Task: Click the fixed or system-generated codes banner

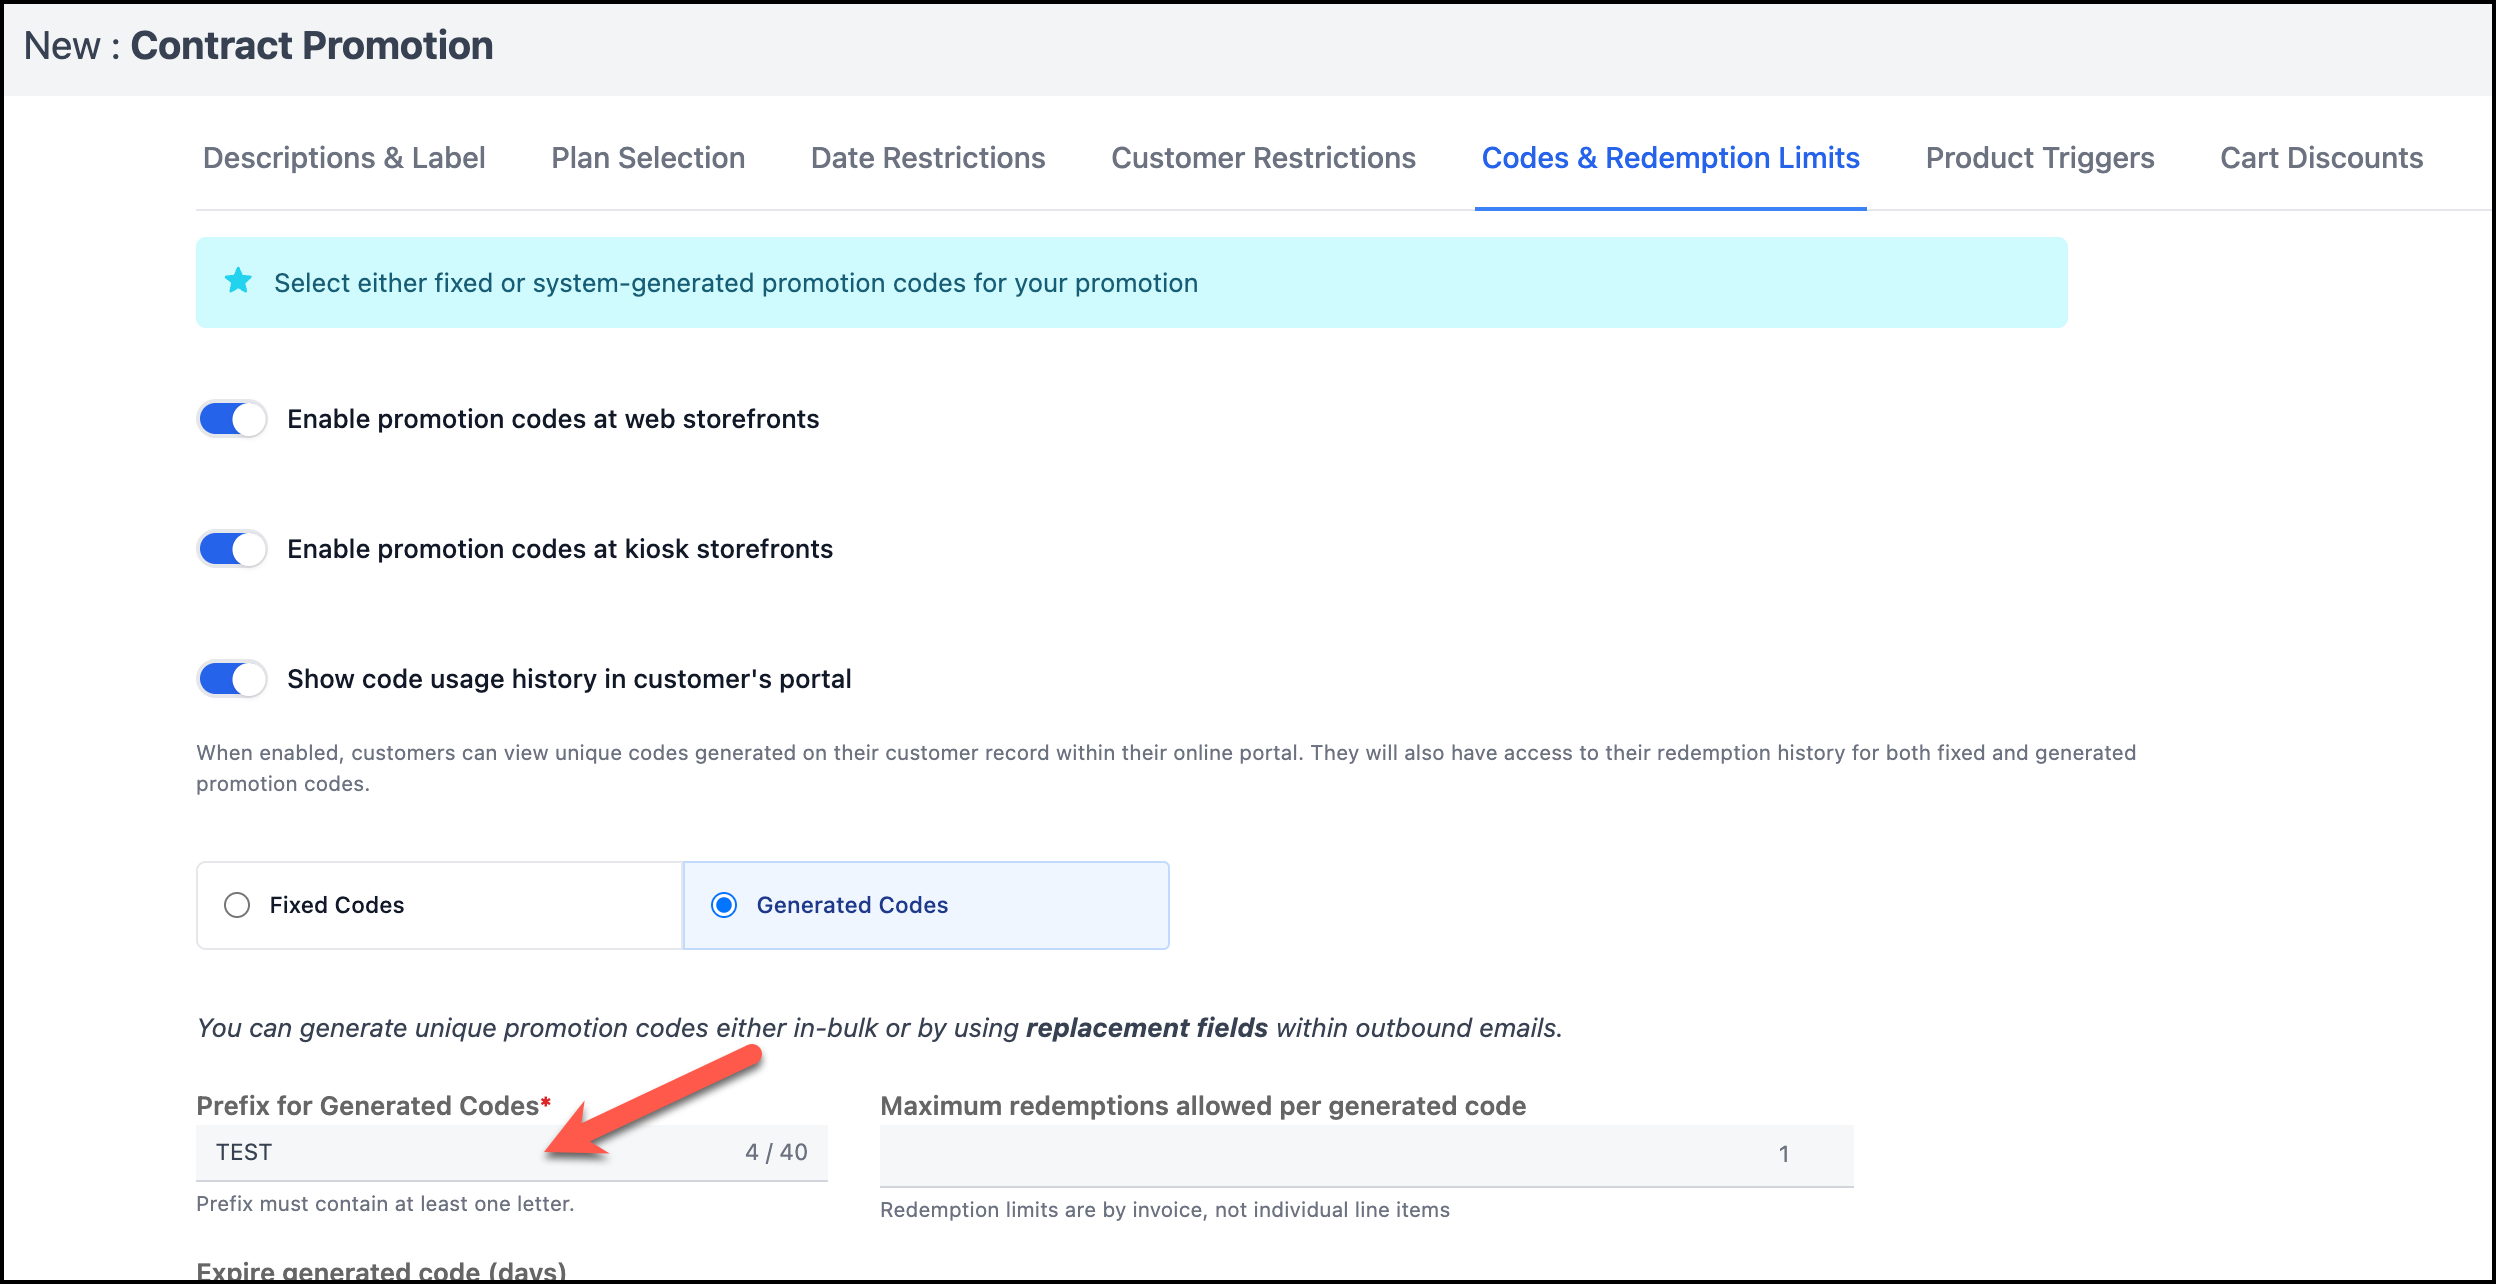Action: [1130, 283]
